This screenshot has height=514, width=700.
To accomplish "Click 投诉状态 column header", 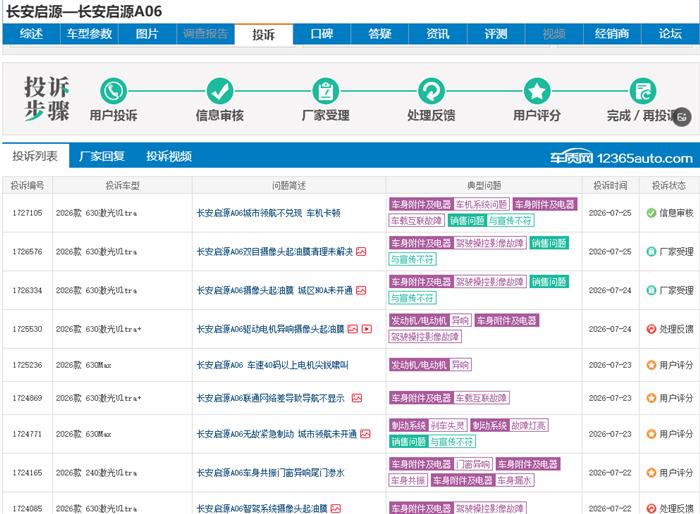I will coord(669,185).
